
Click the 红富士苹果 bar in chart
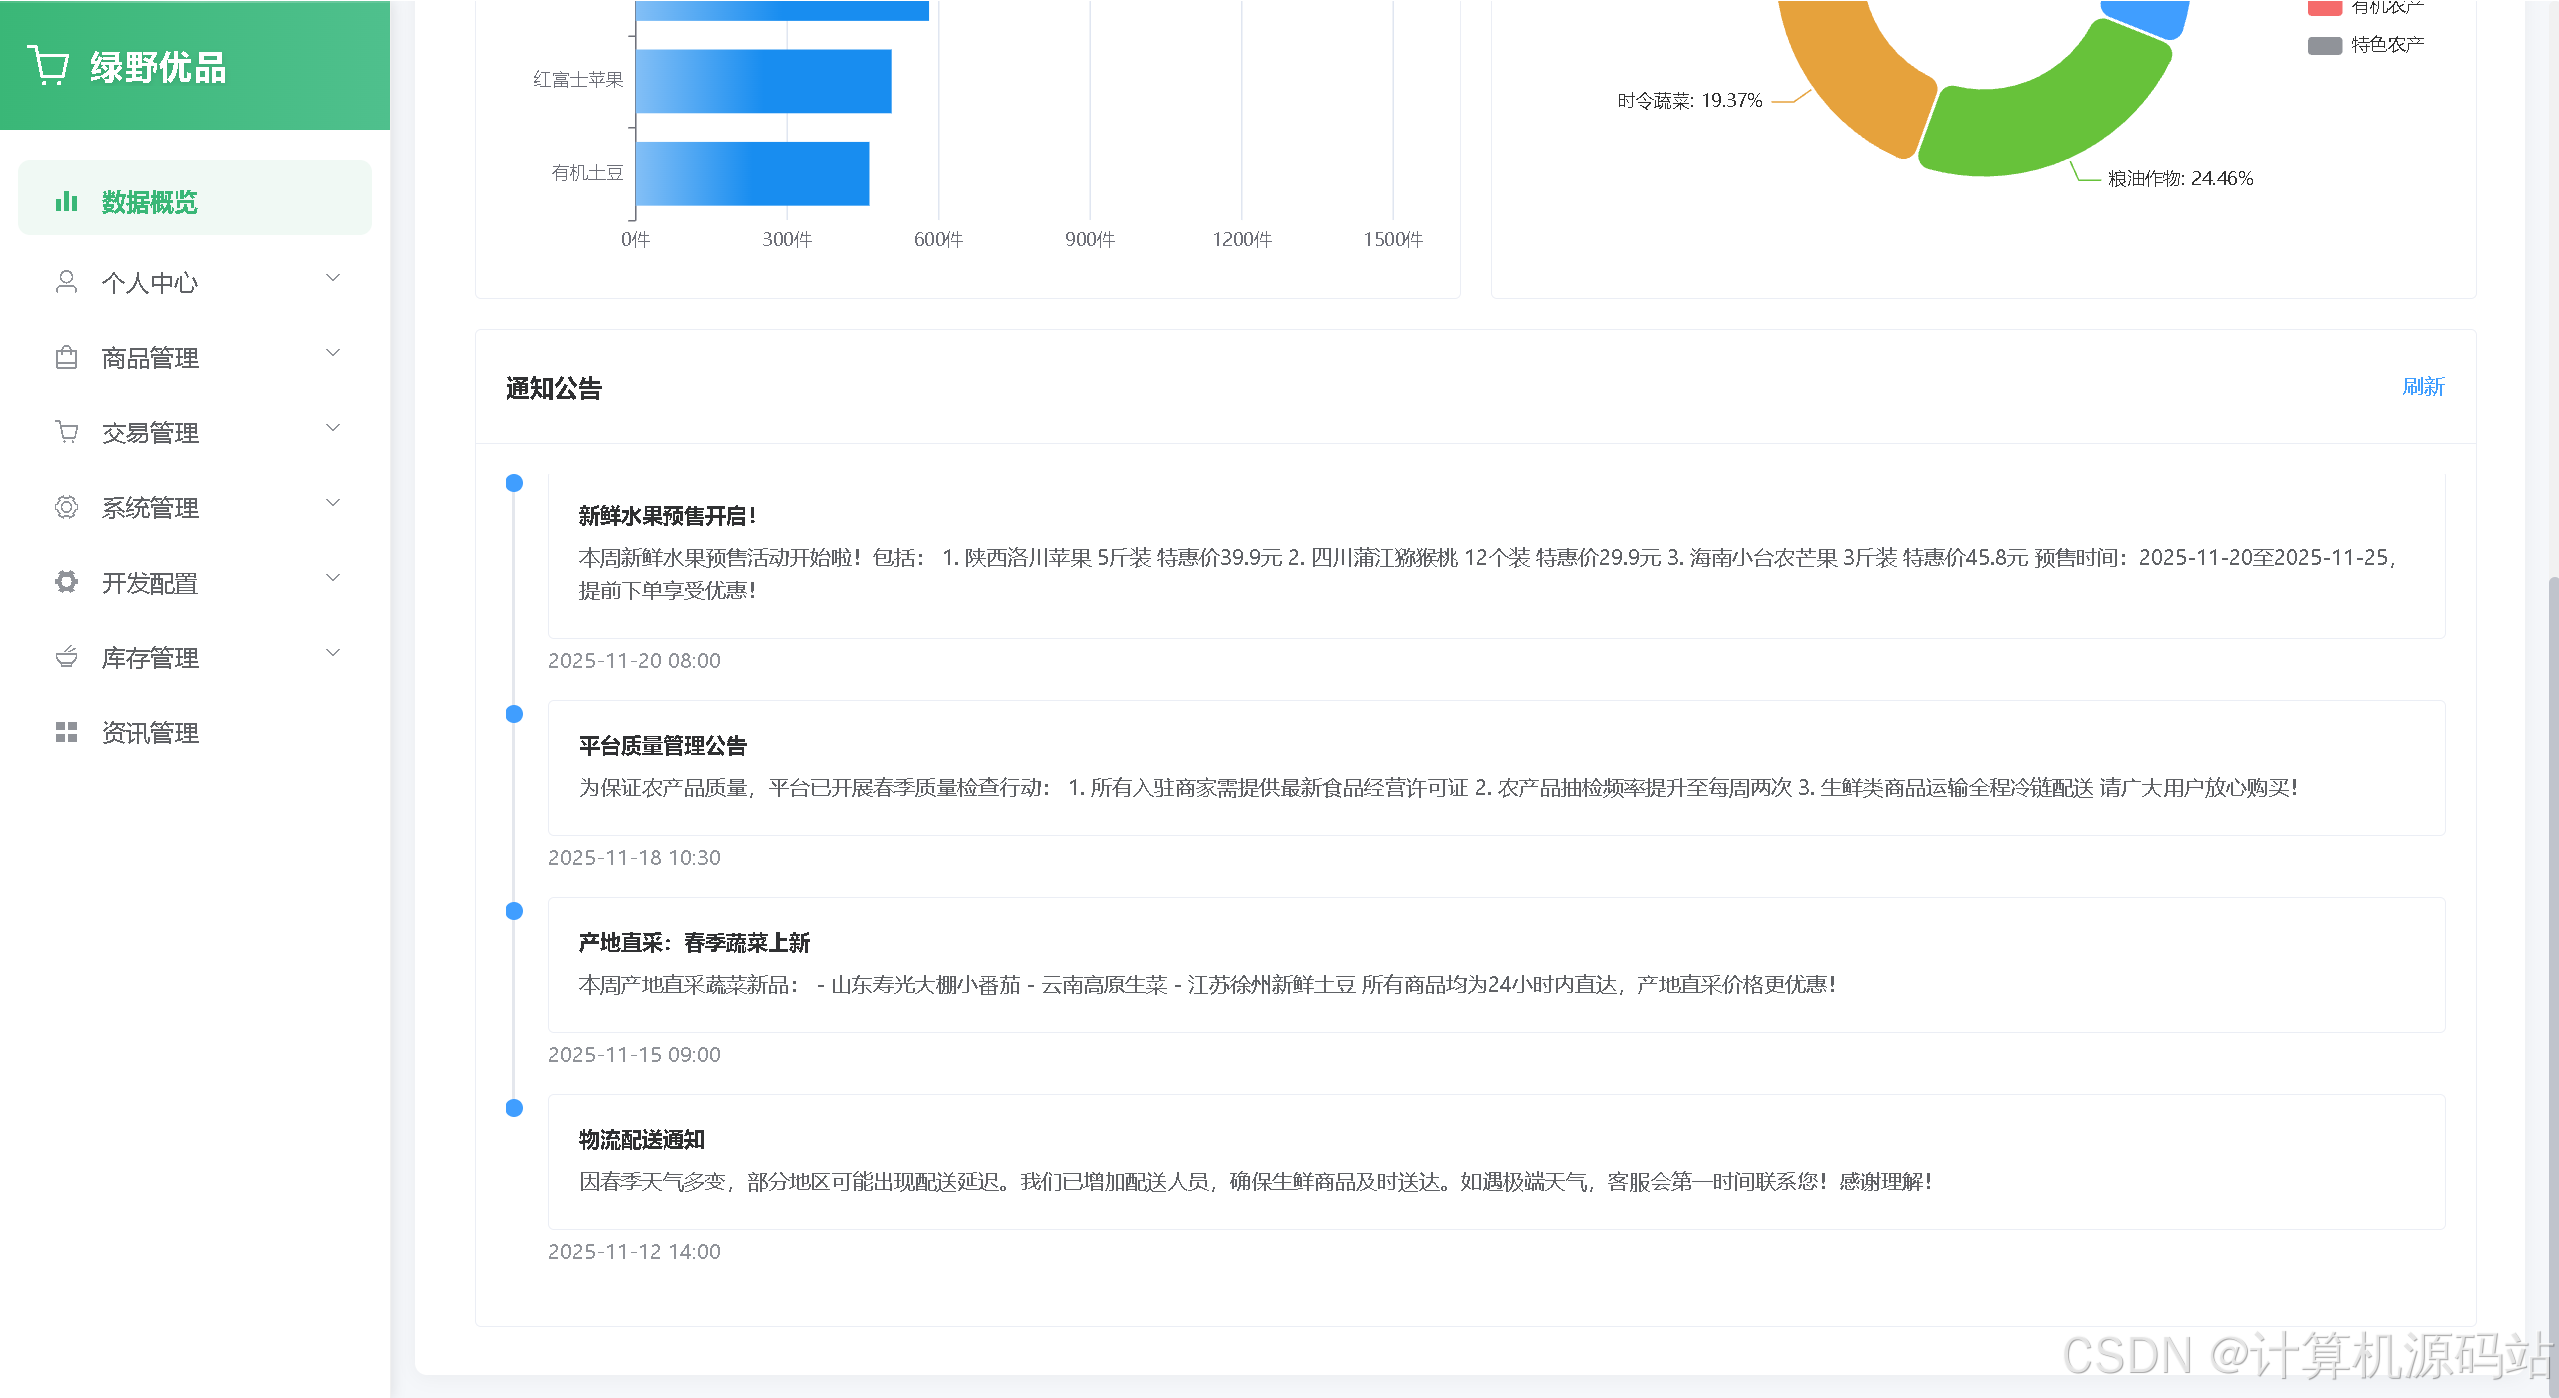[763, 81]
